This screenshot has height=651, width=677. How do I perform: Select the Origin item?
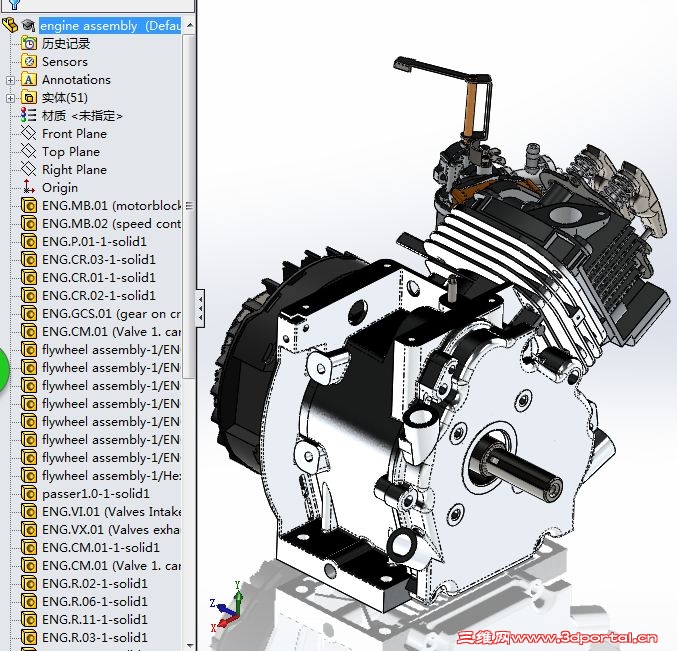point(60,188)
